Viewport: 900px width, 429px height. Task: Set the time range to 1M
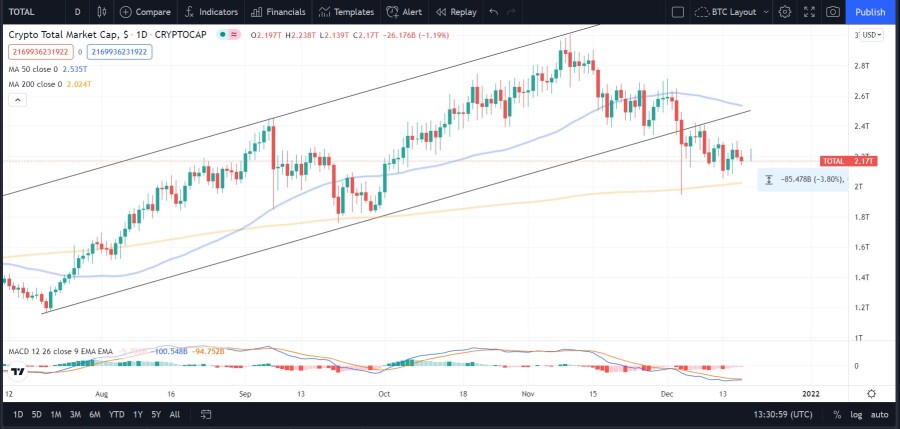tap(56, 414)
